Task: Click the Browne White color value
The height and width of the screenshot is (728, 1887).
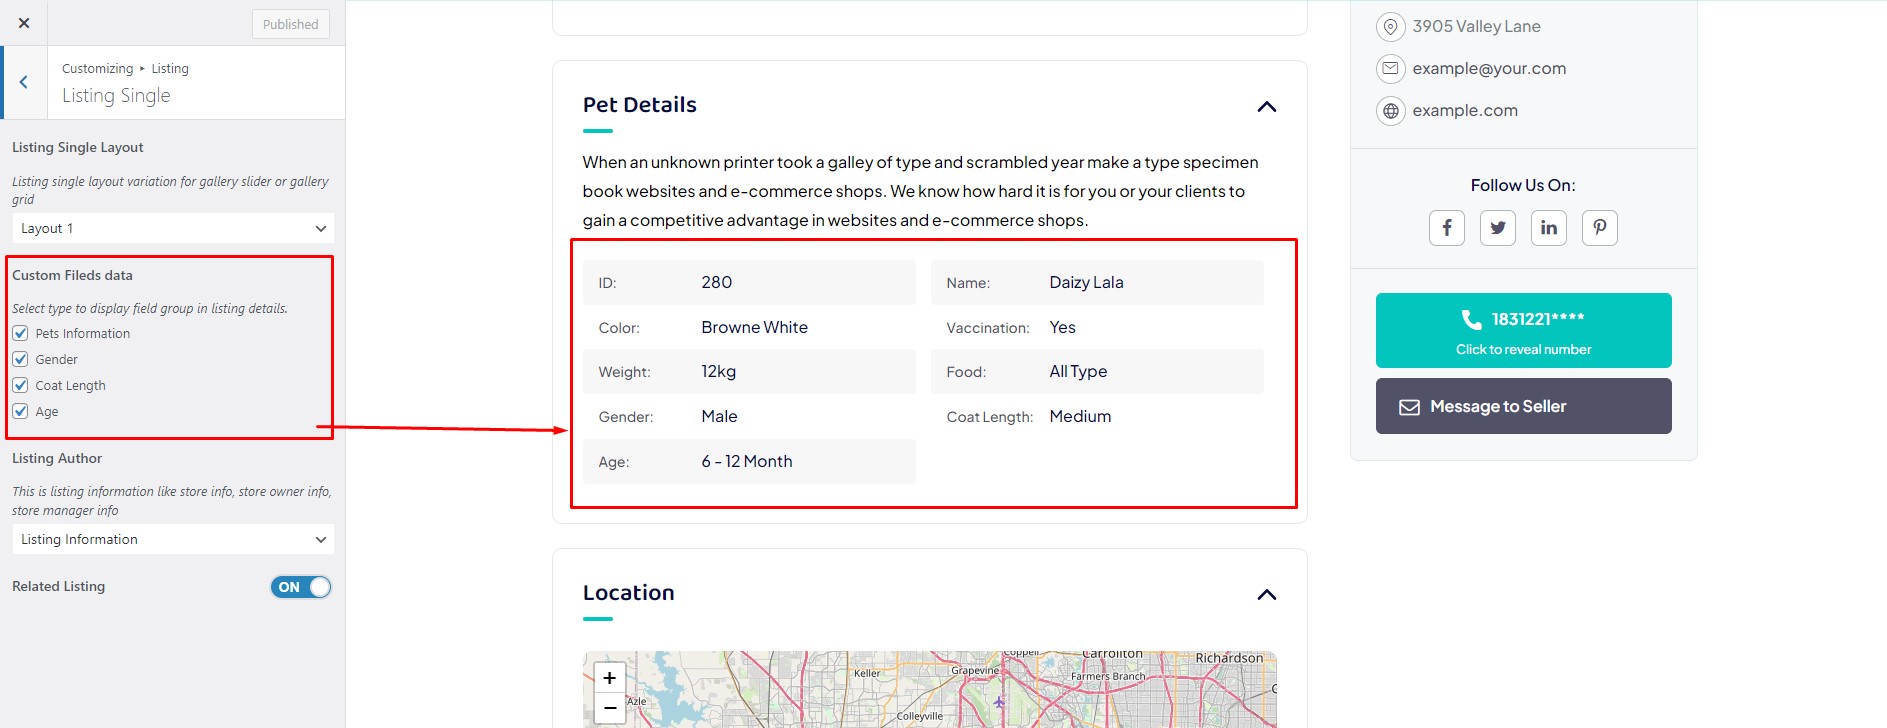Action: click(x=754, y=327)
